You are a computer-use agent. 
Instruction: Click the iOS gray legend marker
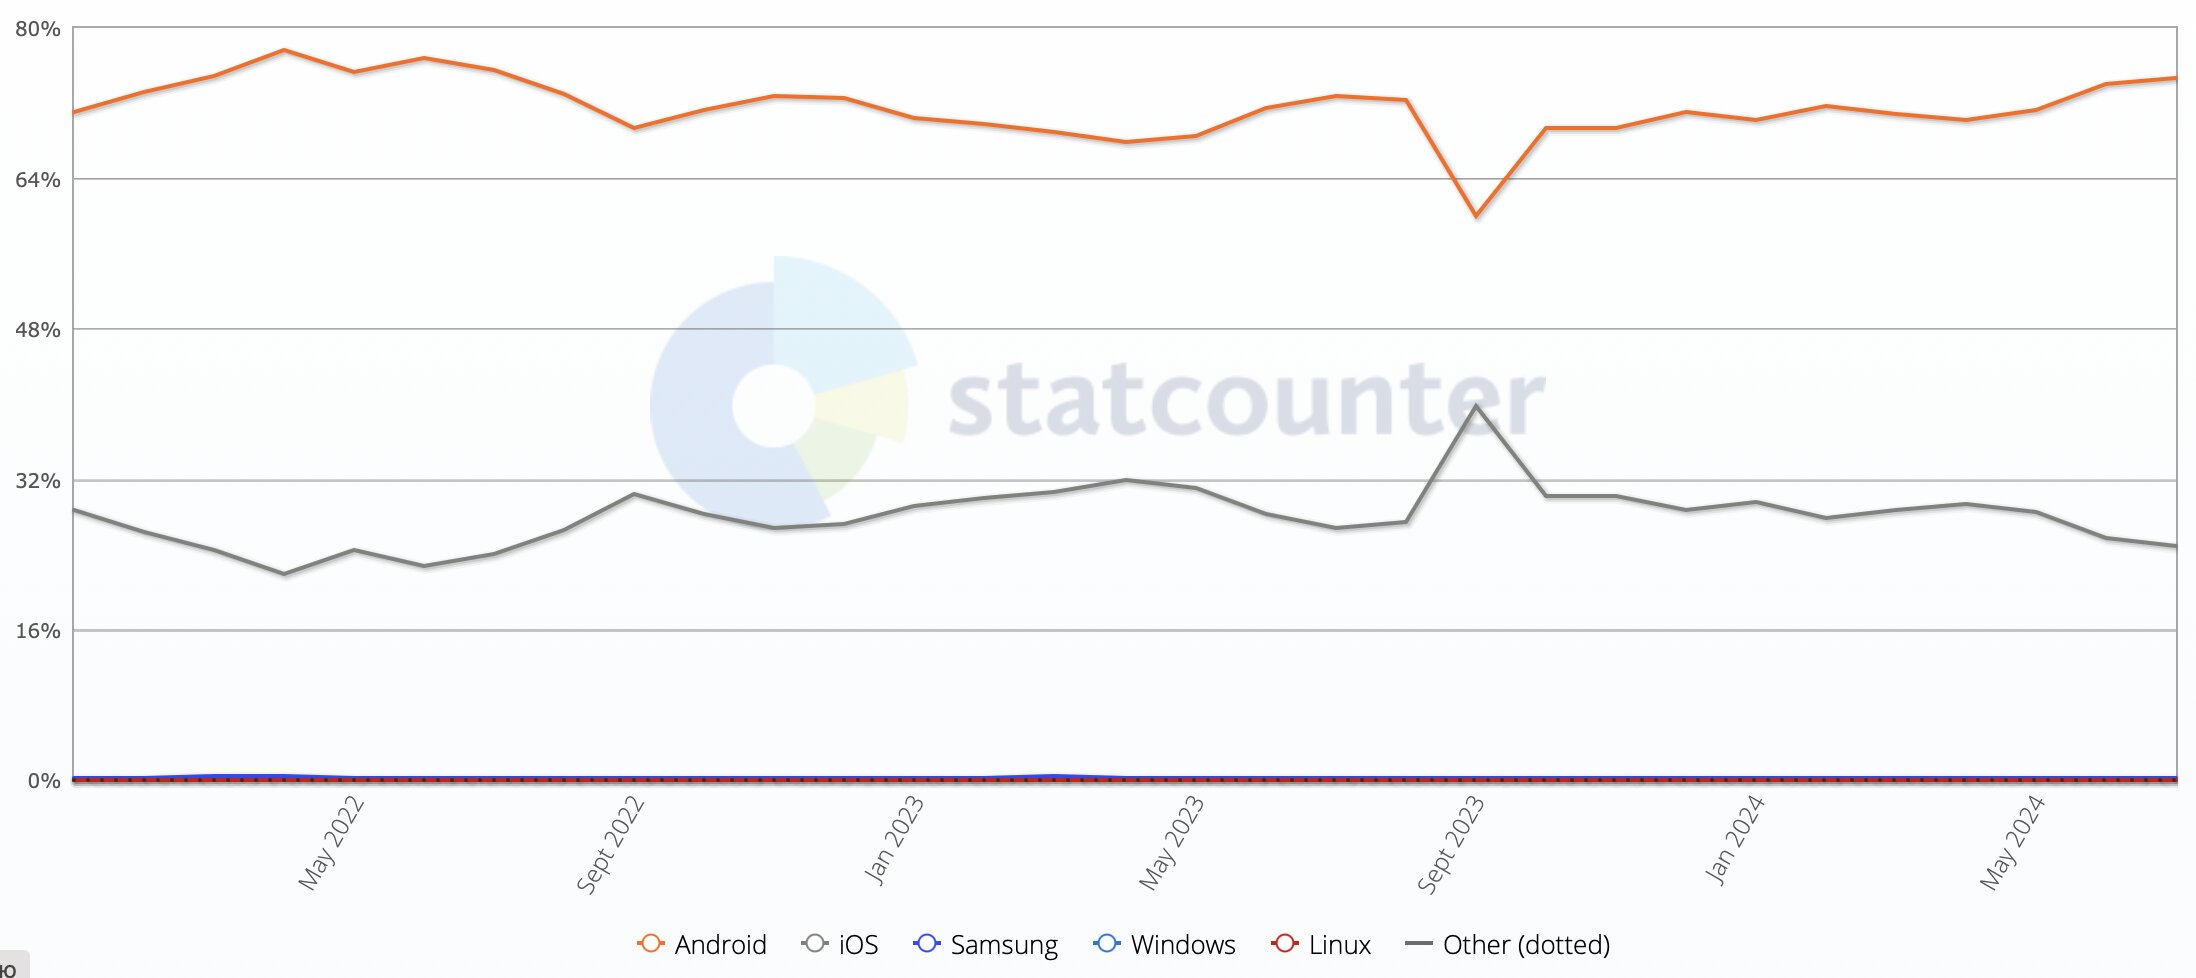815,944
